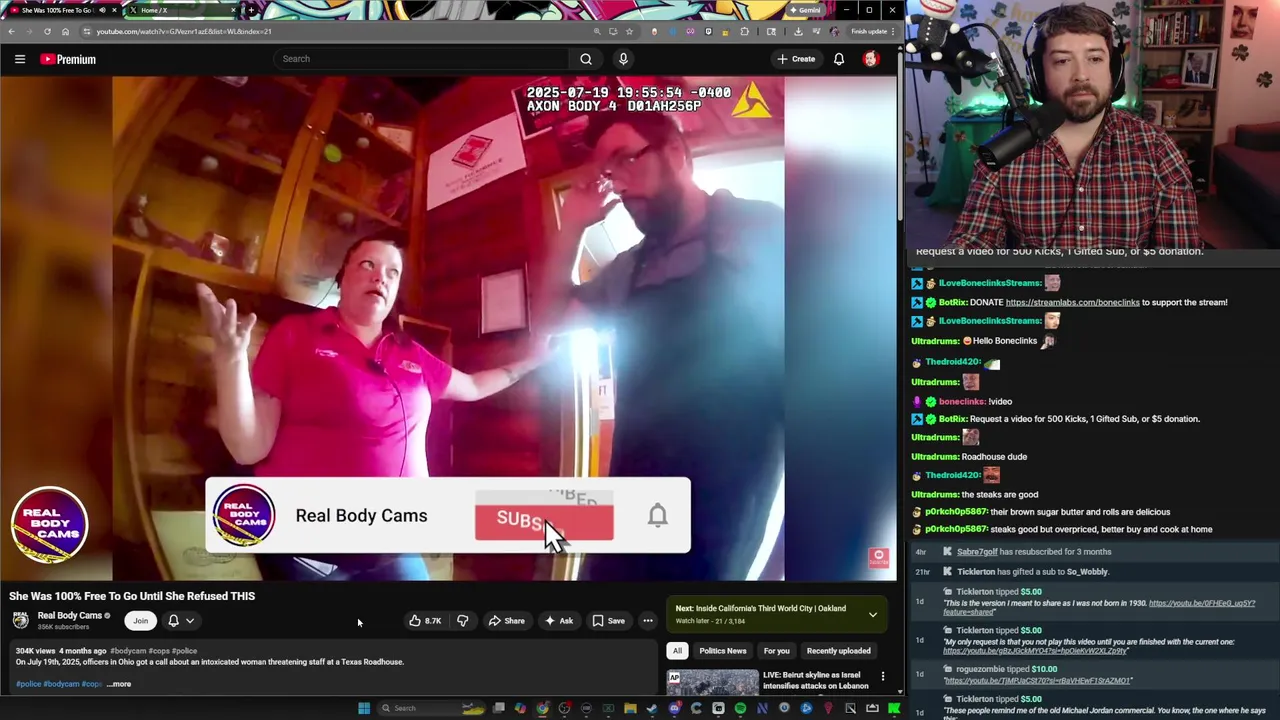
Task: Click the video player frame
Action: point(448,329)
